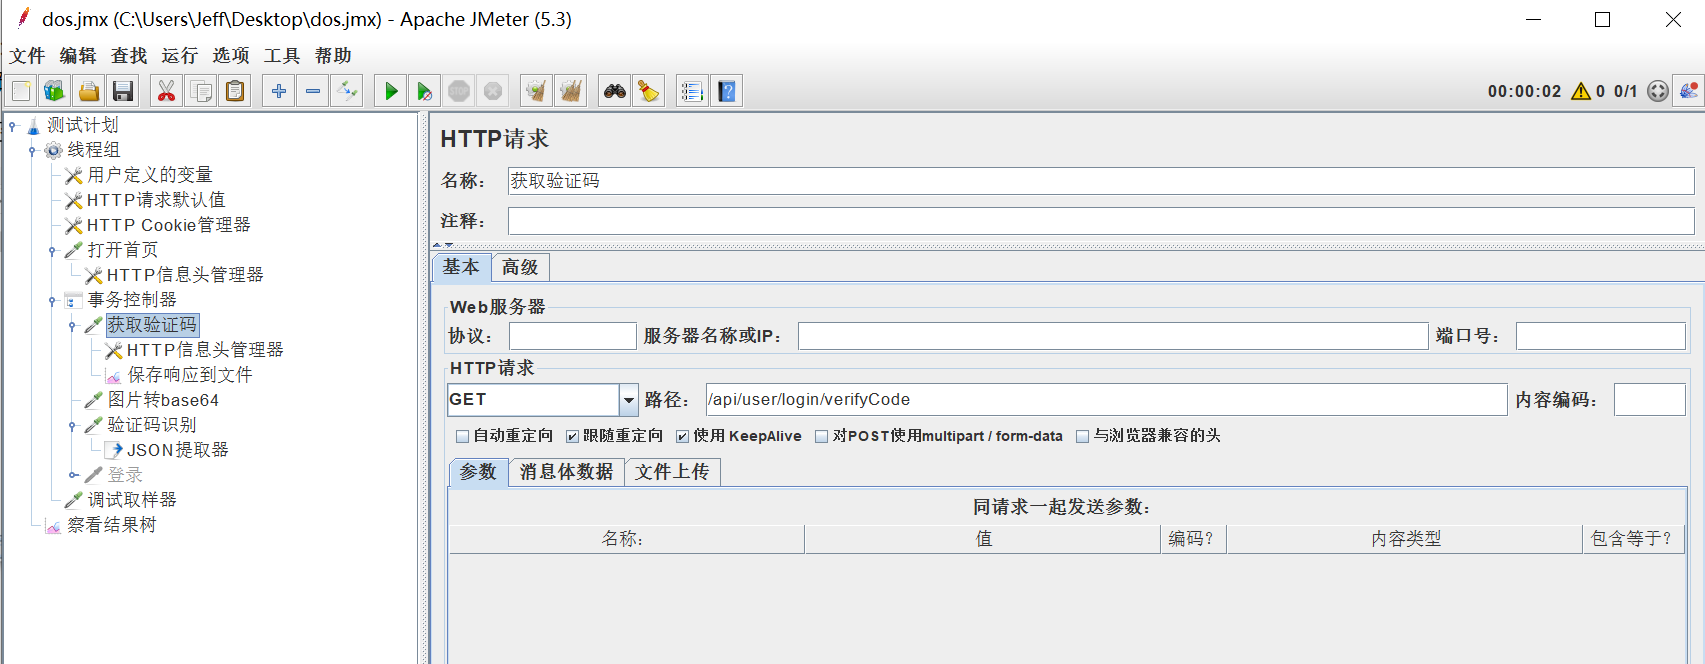Open the Templates icon in toolbar

pyautogui.click(x=55, y=91)
